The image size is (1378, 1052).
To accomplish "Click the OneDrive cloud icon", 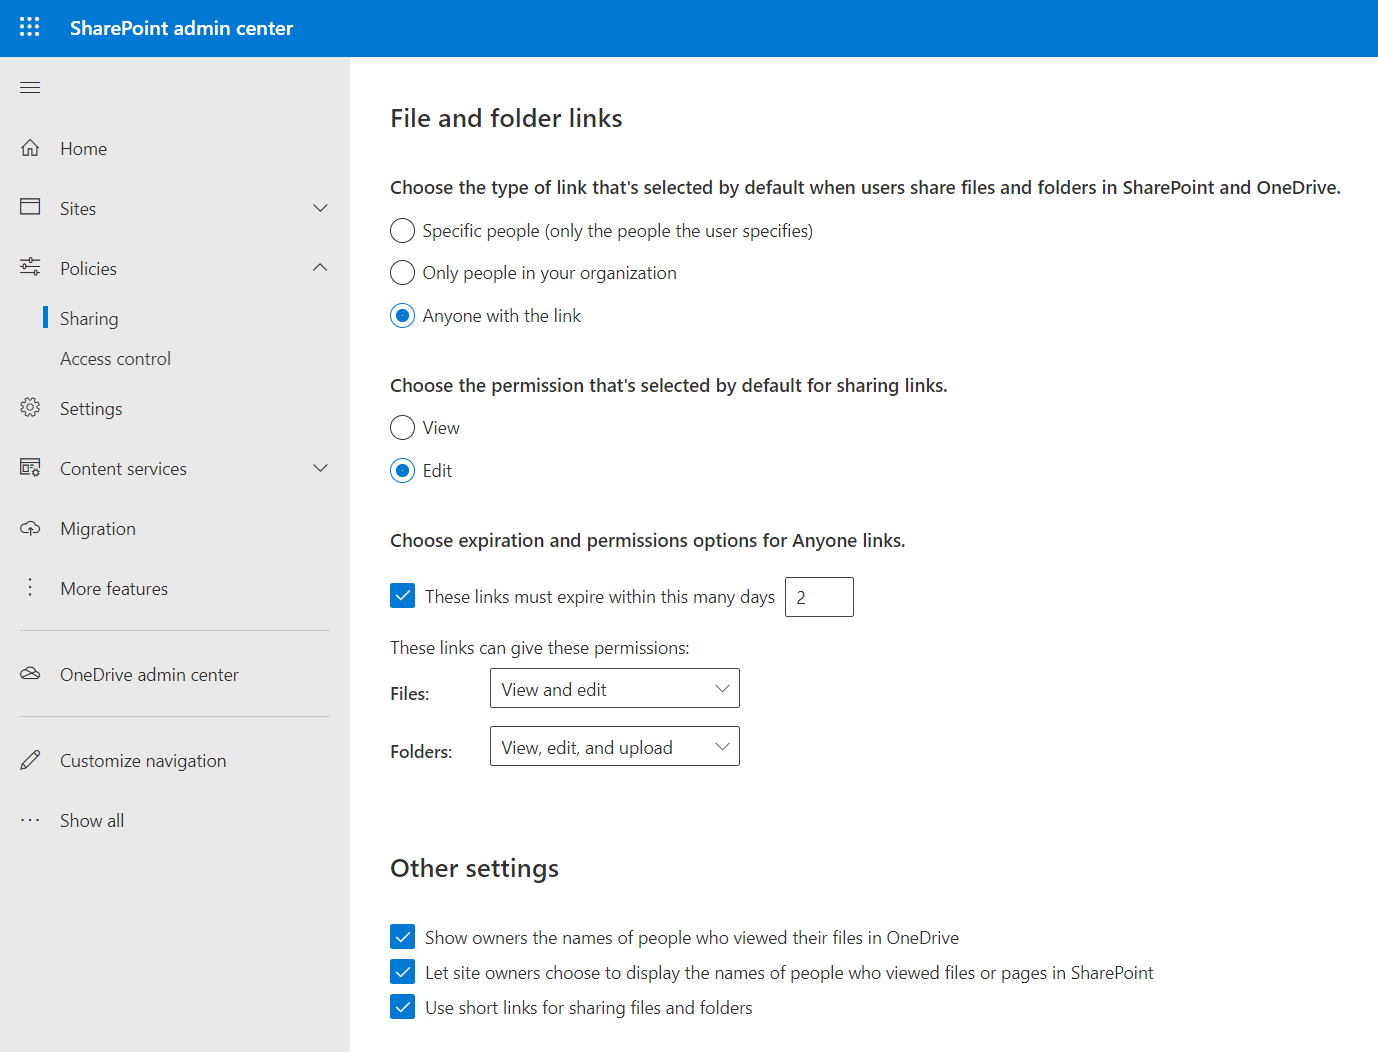I will click(x=30, y=674).
